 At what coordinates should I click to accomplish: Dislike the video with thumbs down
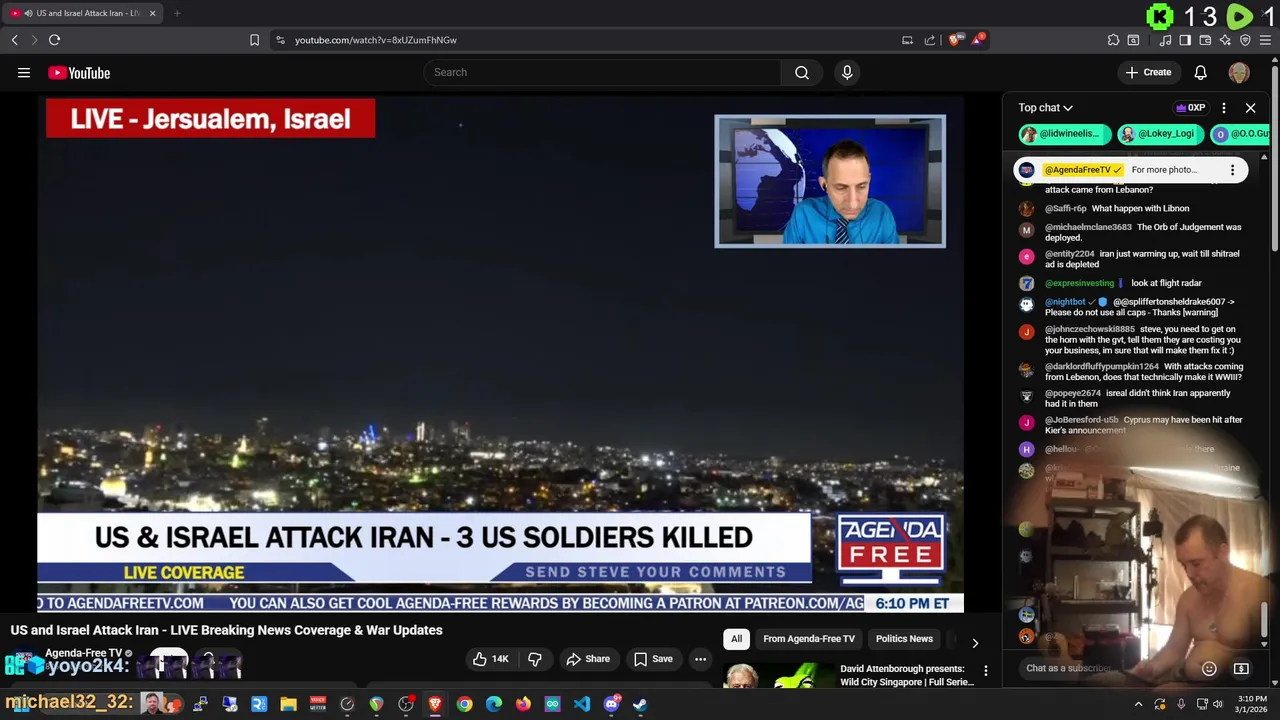(535, 659)
